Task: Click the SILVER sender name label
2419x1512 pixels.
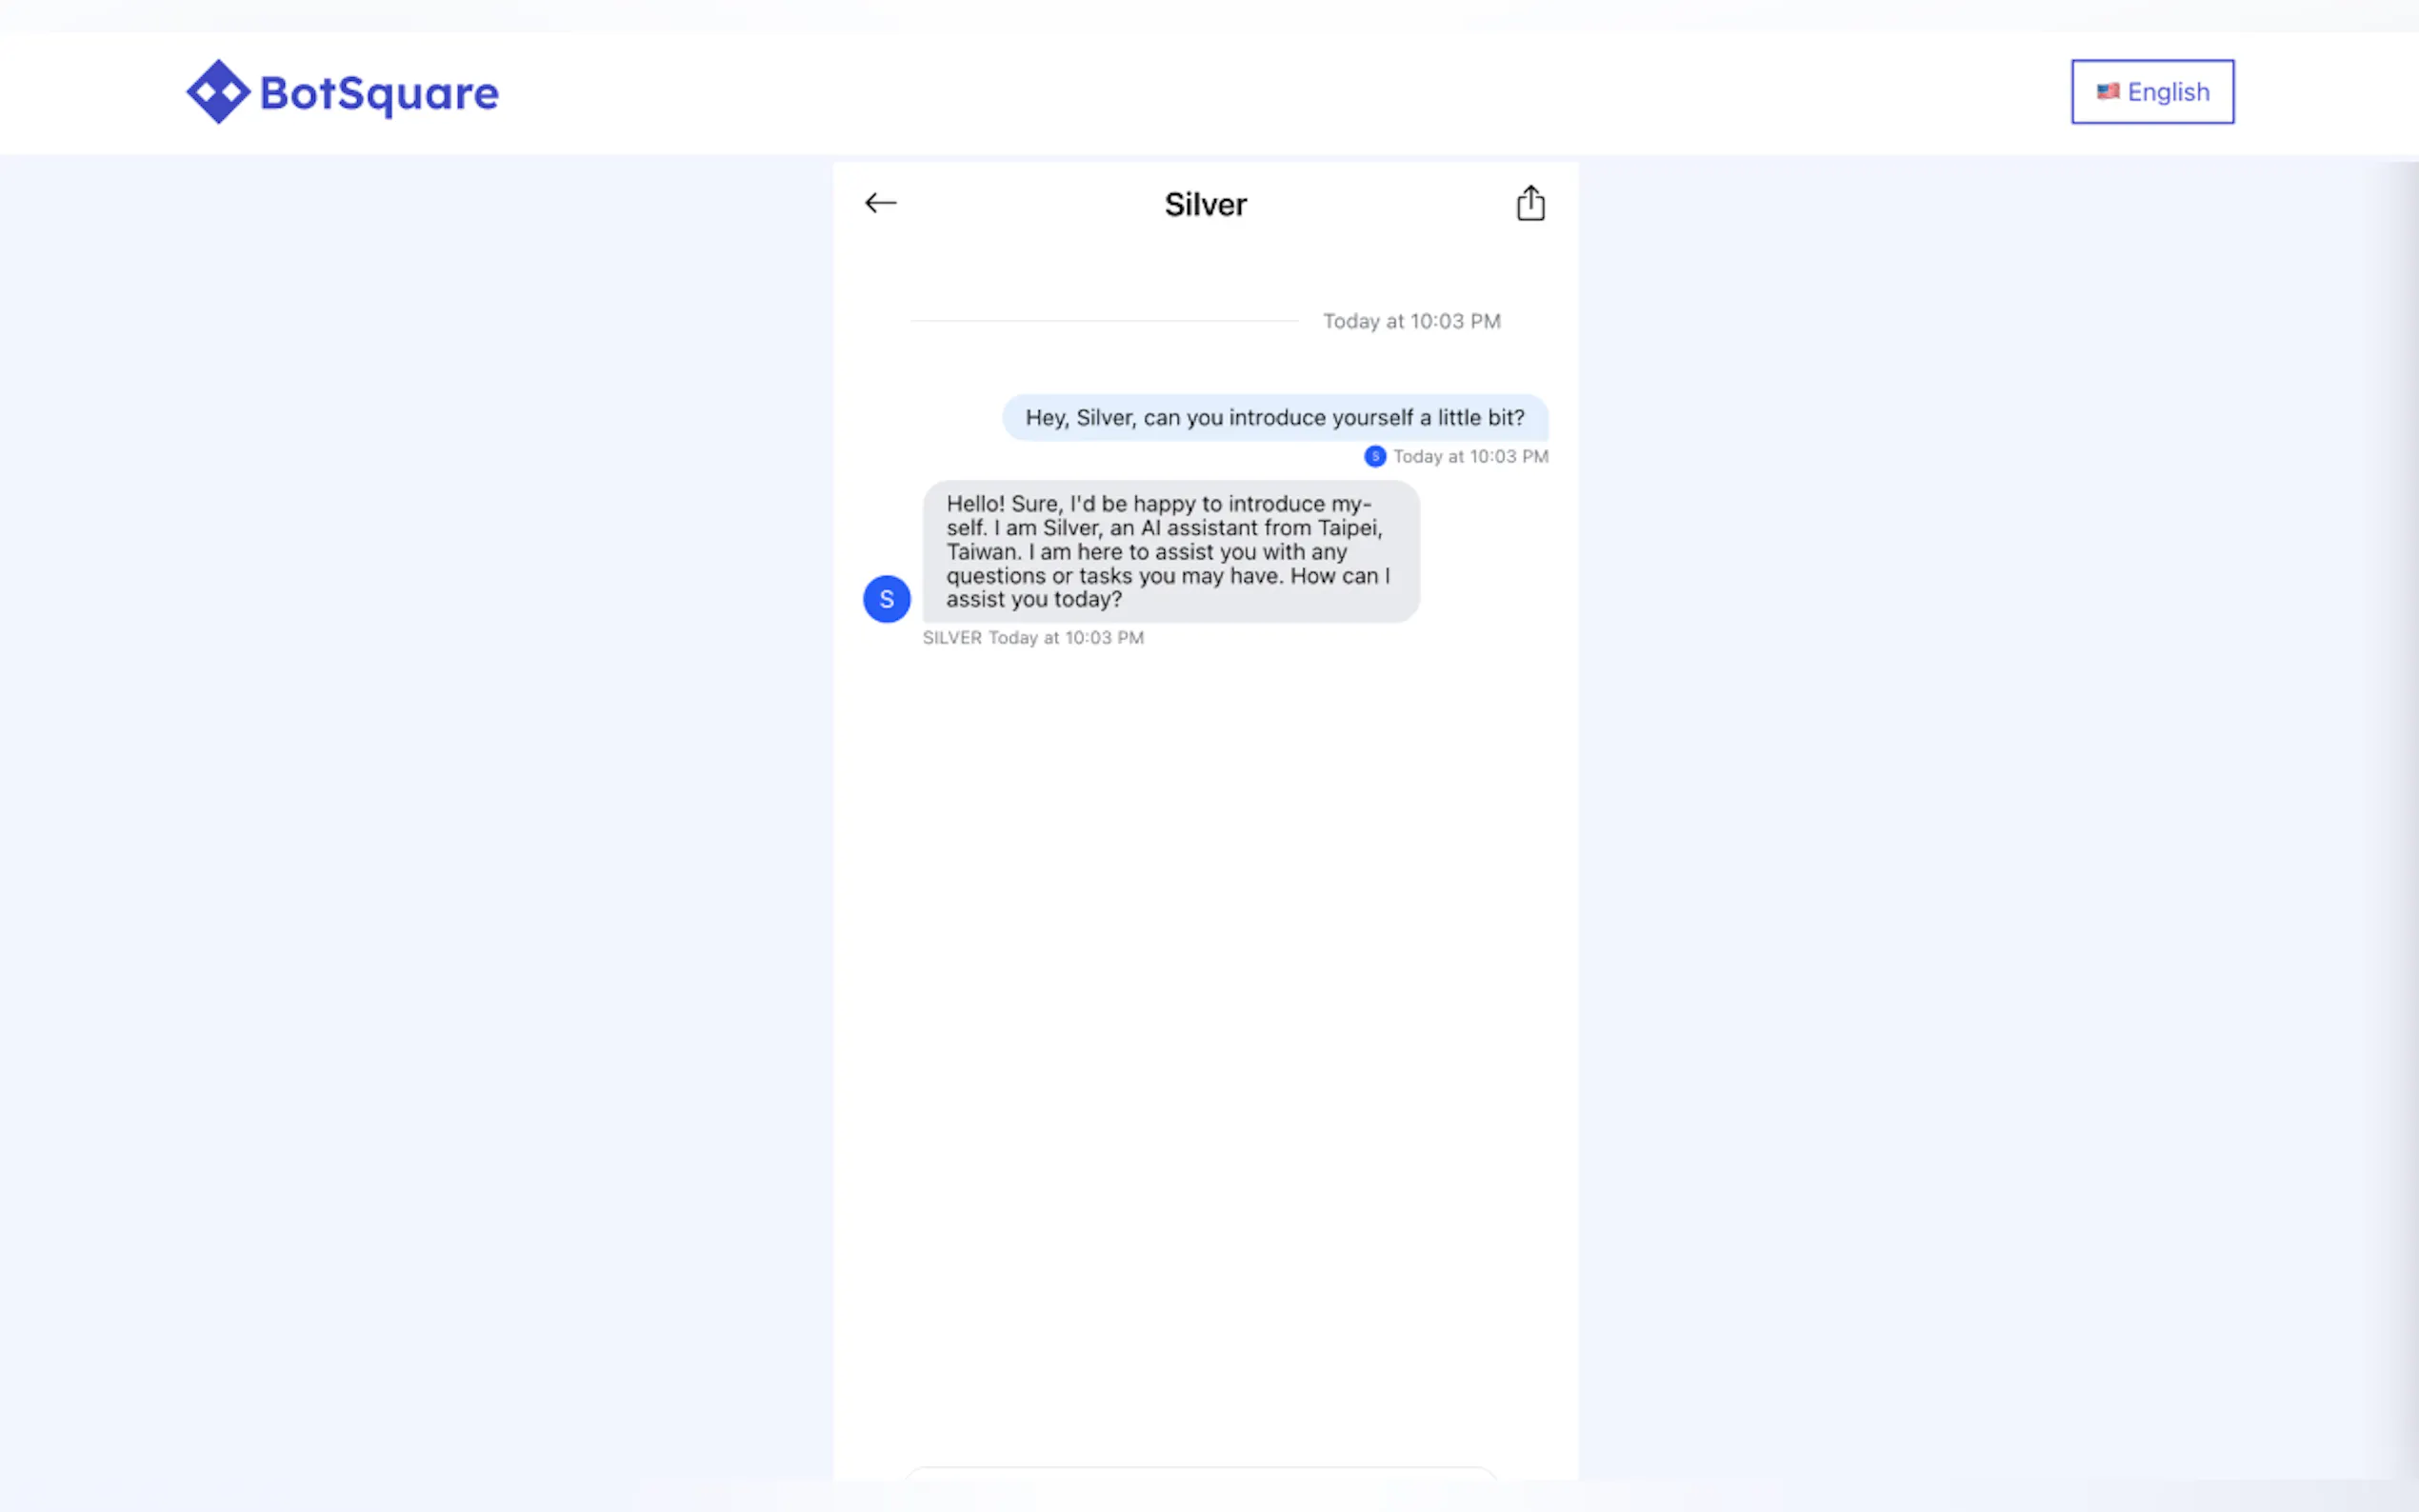Action: 951,638
